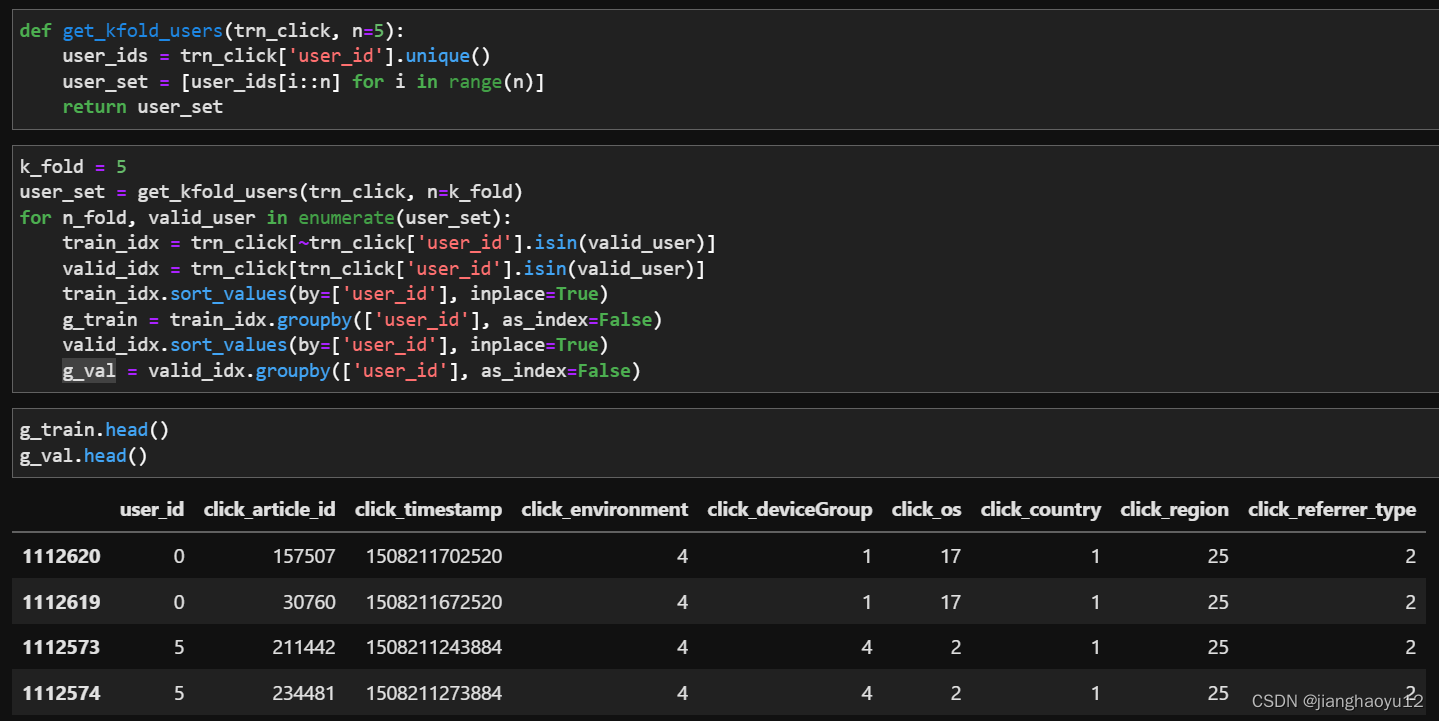Click user_id value 0 in row 1112620
This screenshot has height=721, width=1439.
pos(179,557)
